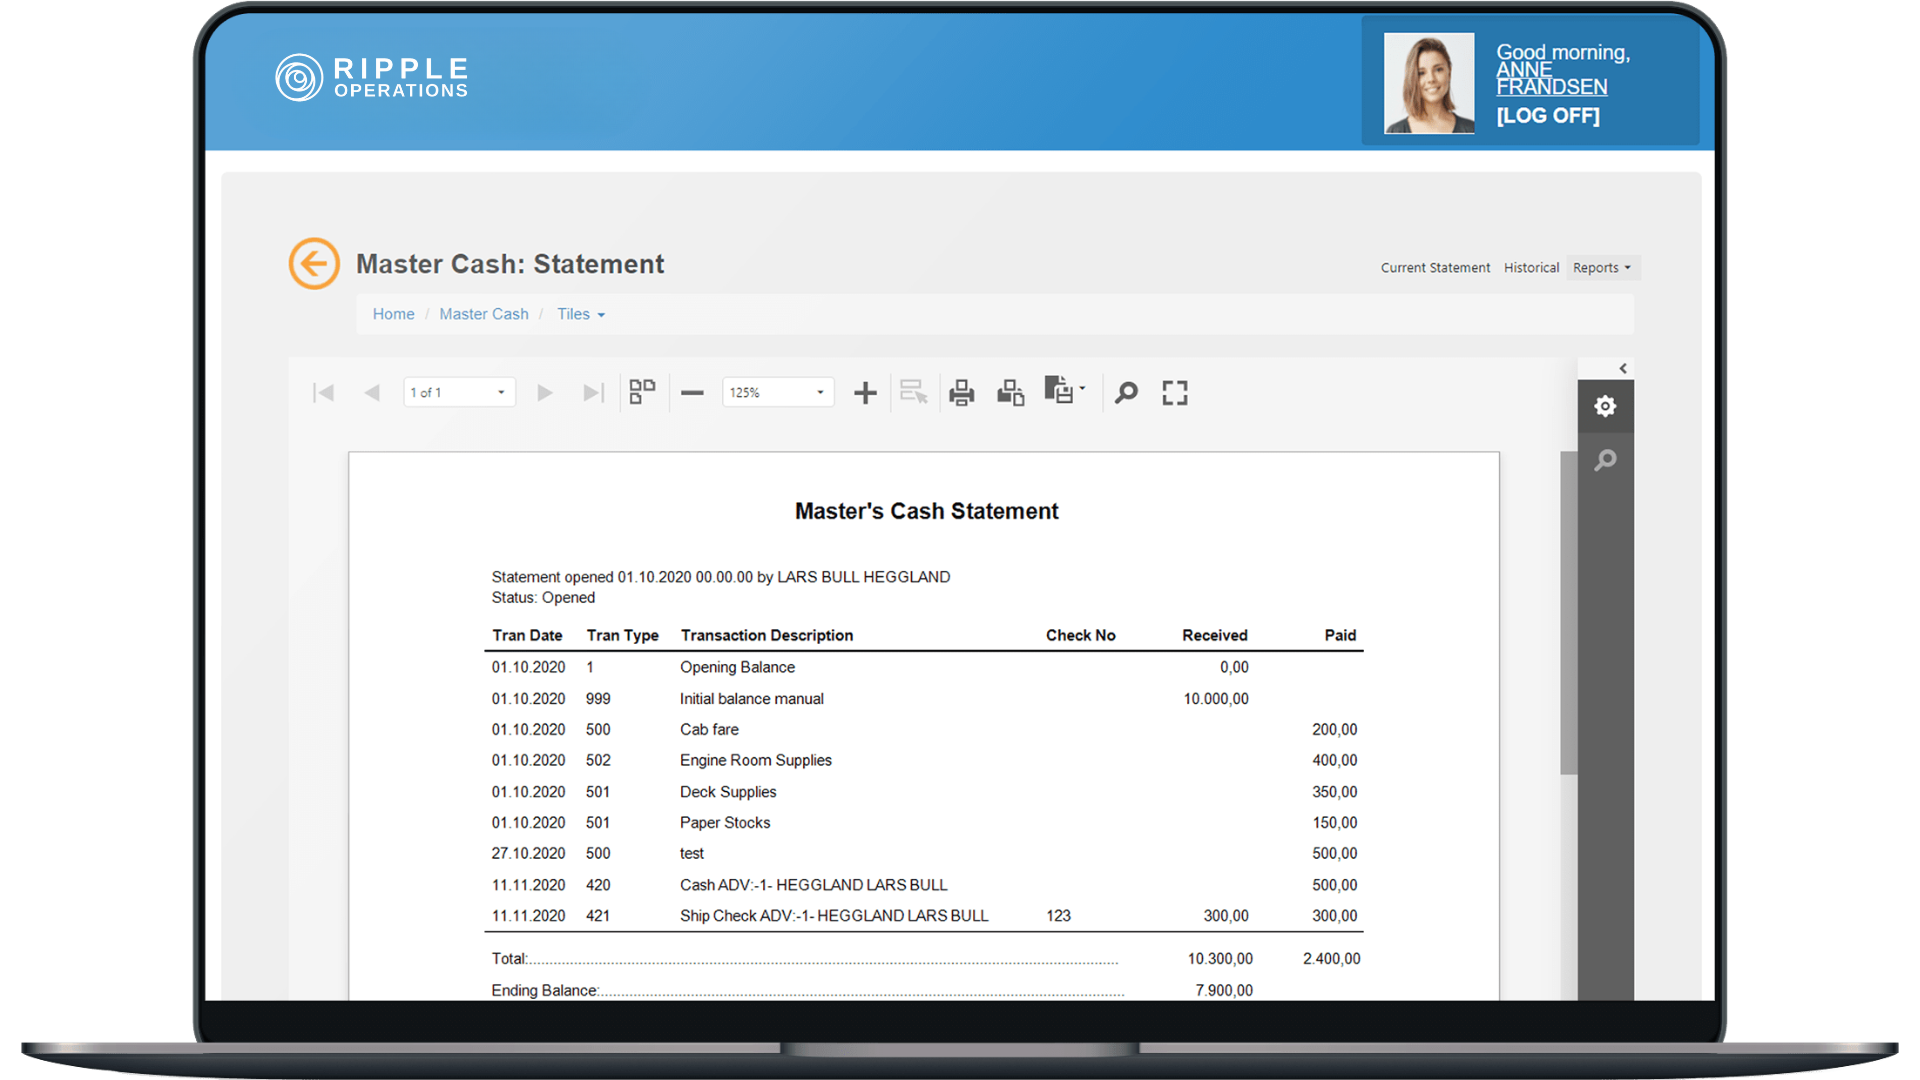
Task: Open the settings gear panel
Action: pyautogui.click(x=1605, y=406)
